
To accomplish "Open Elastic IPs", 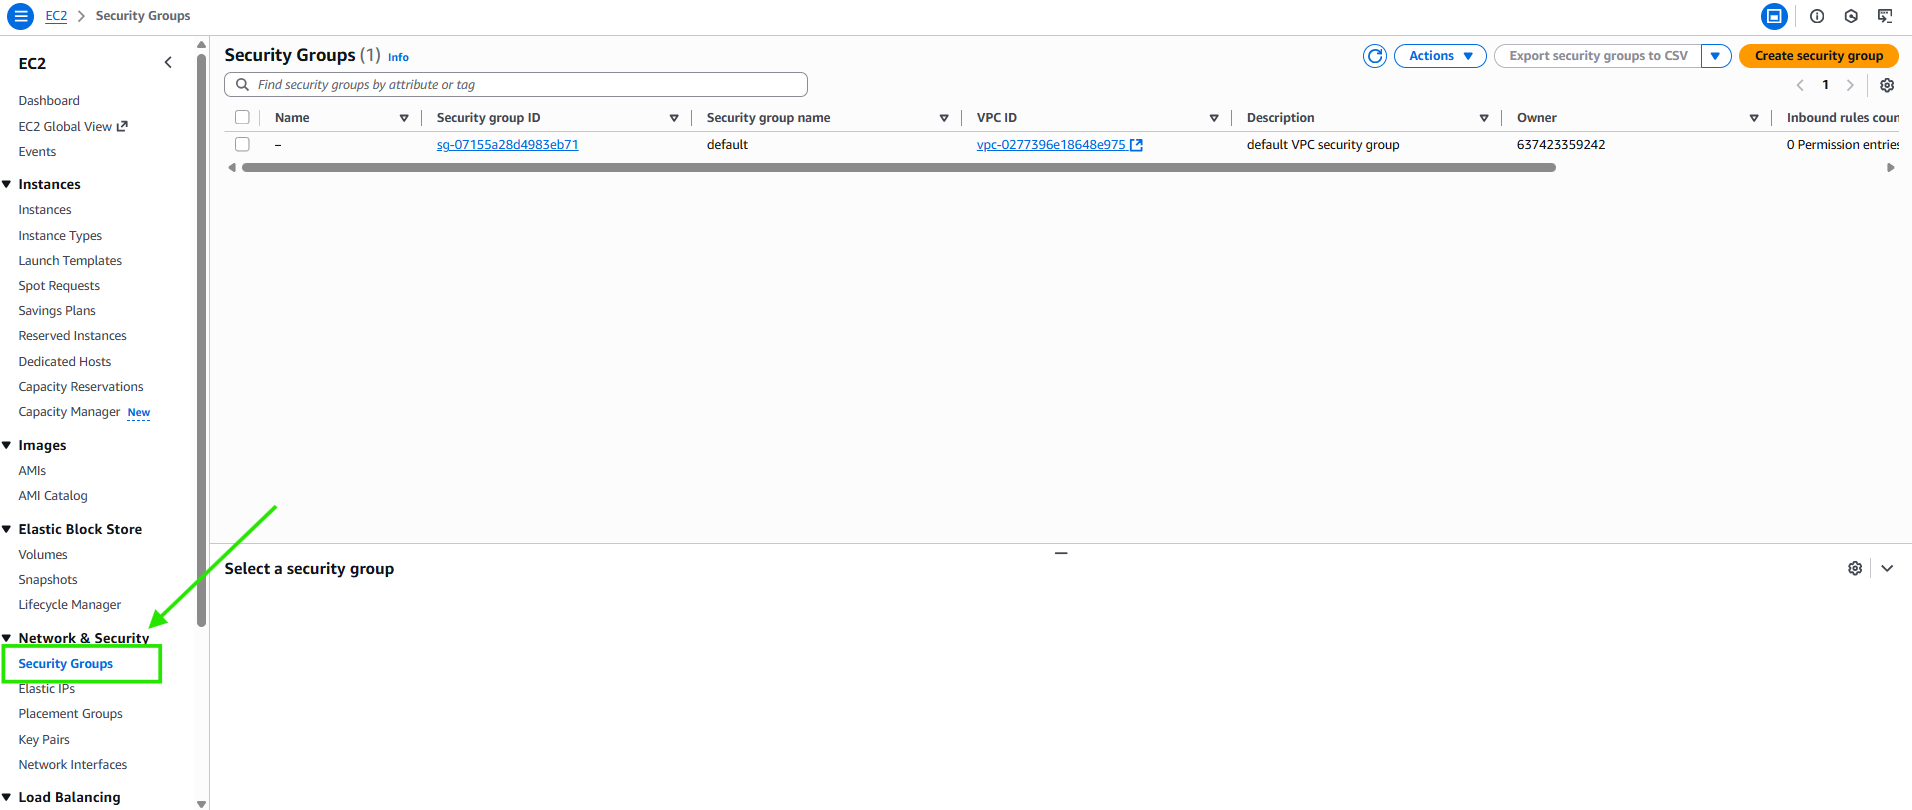I will (x=47, y=689).
